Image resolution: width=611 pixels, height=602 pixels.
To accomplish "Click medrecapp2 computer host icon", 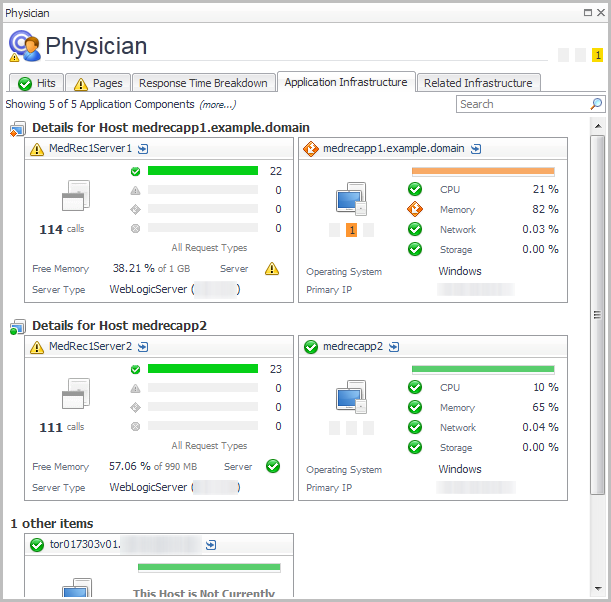I will pos(351,397).
